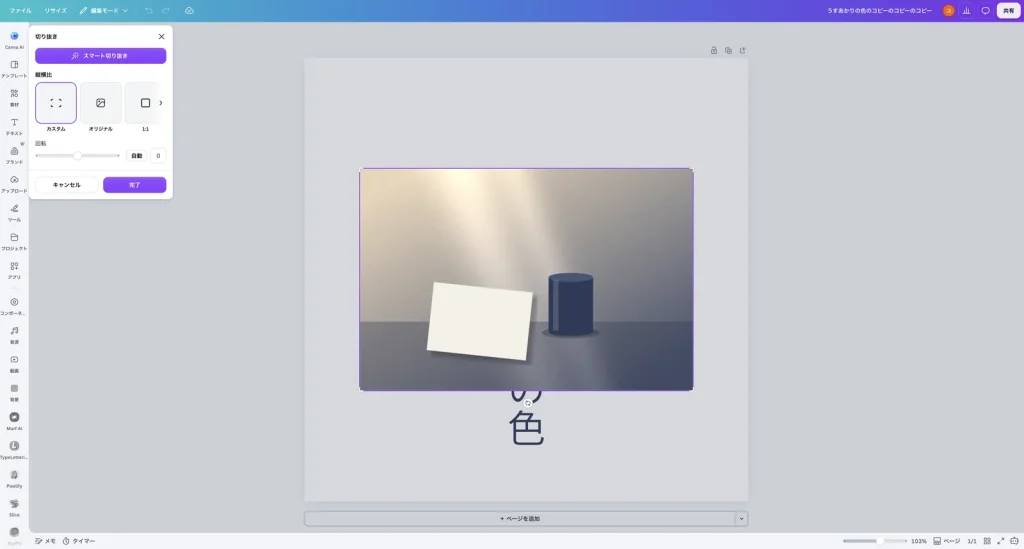Select the 1:1 aspect ratio option
This screenshot has height=549, width=1024.
point(145,103)
